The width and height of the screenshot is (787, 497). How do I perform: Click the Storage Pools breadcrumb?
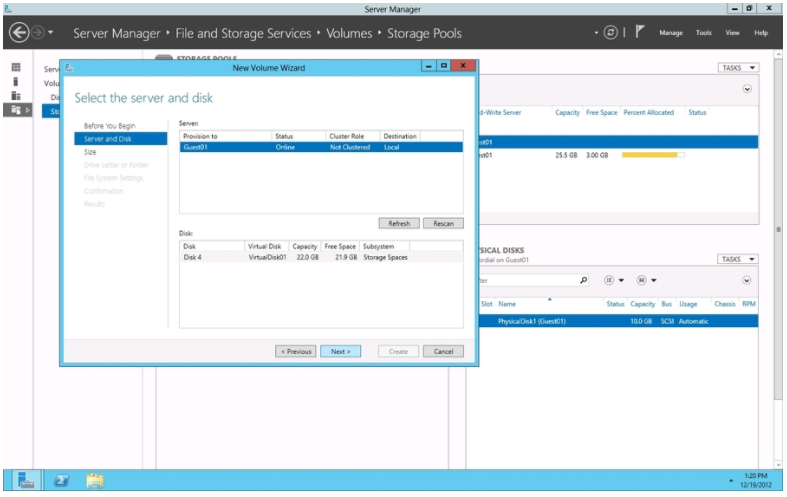click(x=424, y=34)
